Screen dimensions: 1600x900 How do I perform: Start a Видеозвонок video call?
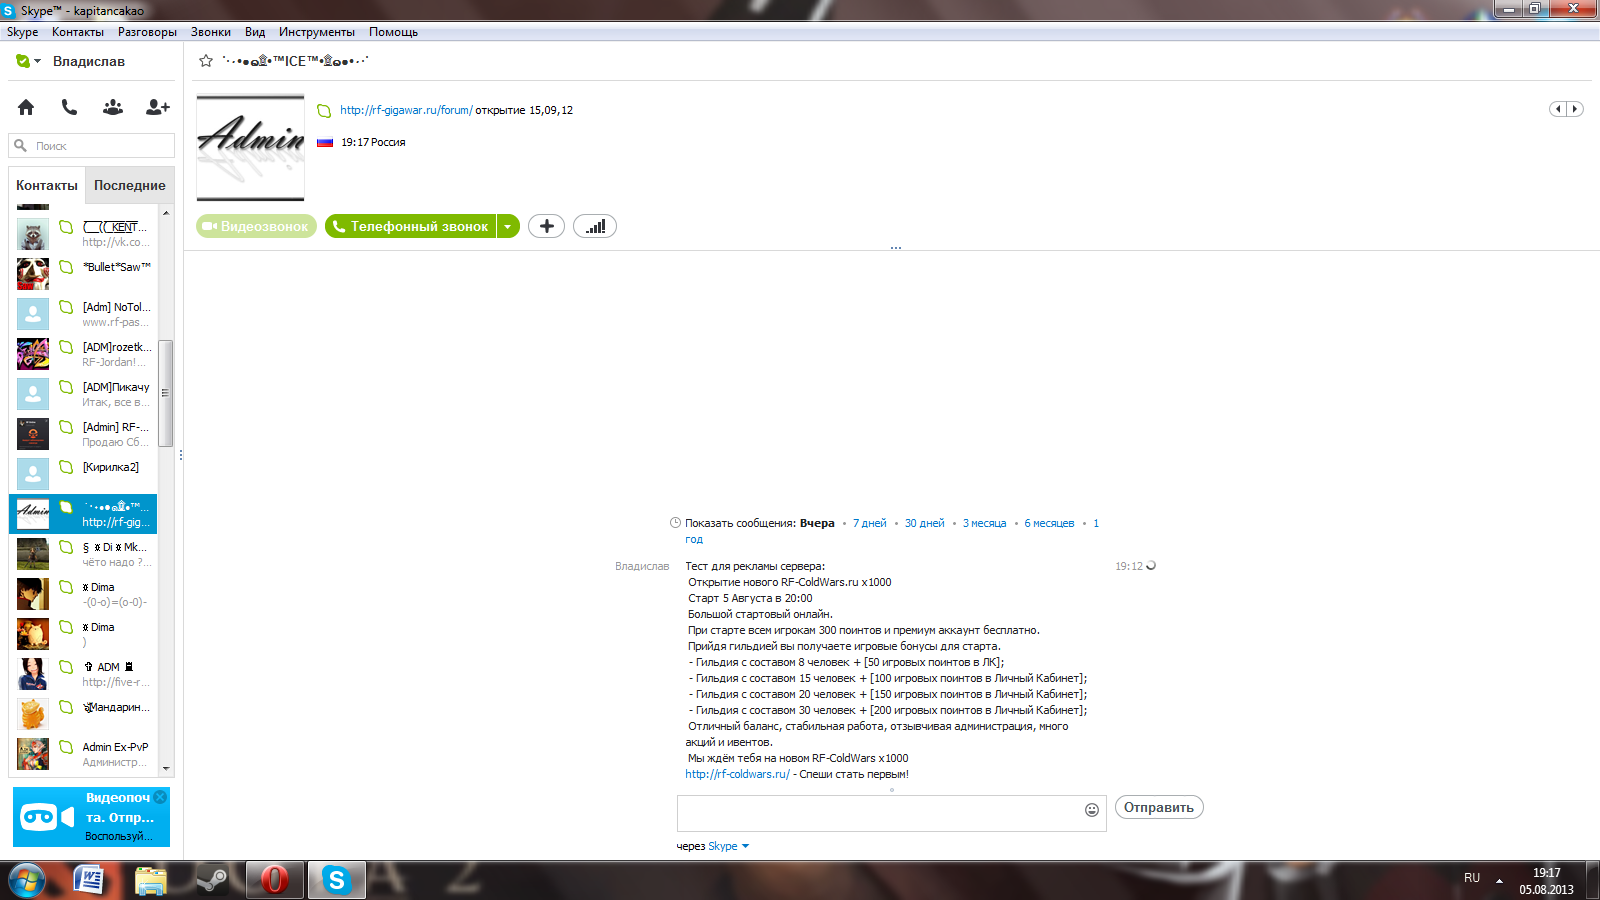[x=256, y=226]
